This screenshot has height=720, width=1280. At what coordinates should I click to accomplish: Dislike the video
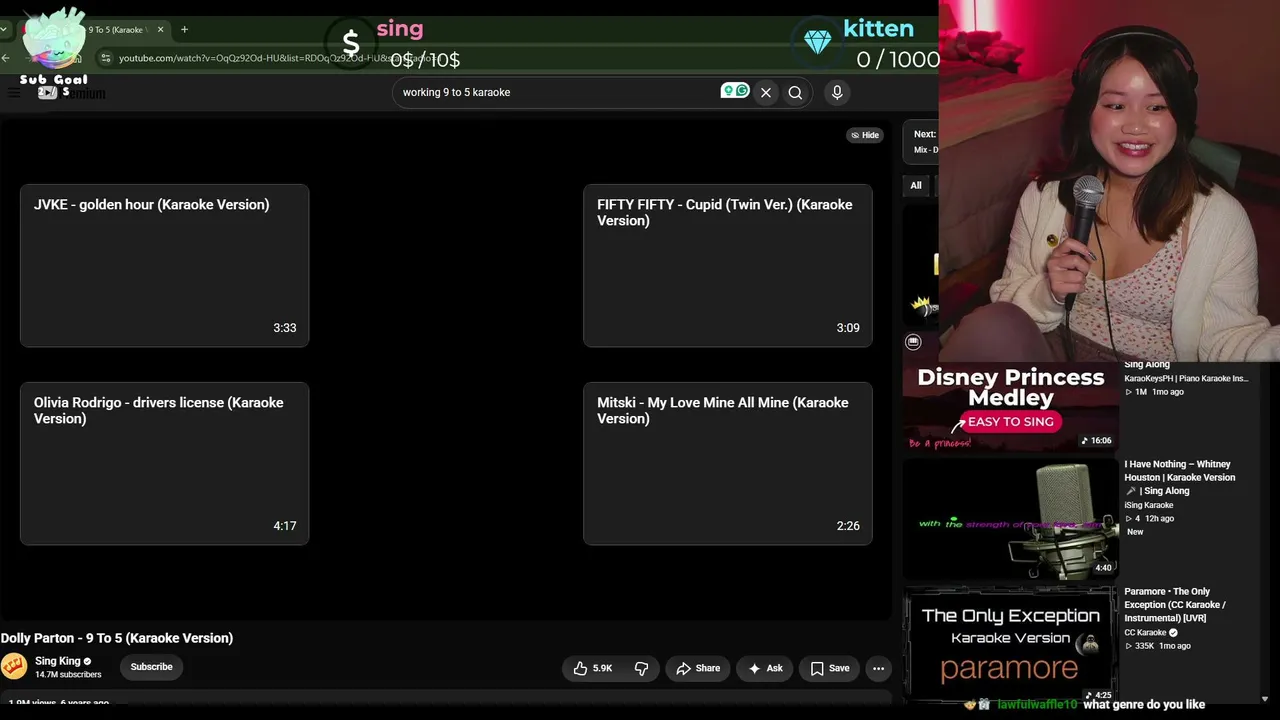(642, 668)
